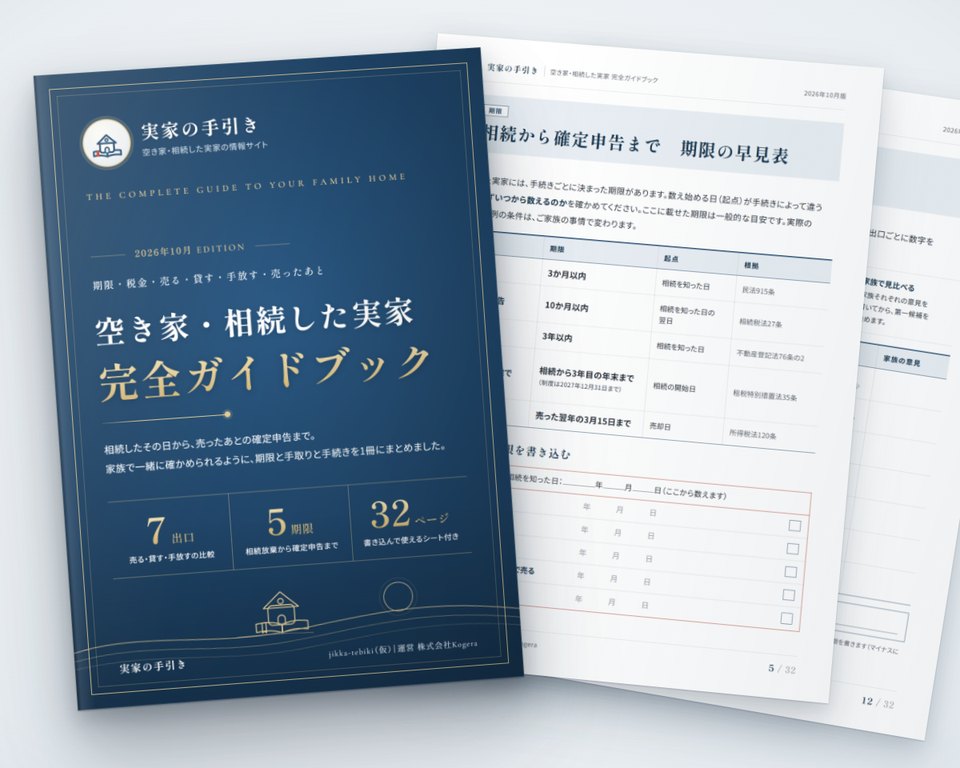This screenshot has width=960, height=768.
Task: Click the 相続の開始日 table cell
Action: 674,387
